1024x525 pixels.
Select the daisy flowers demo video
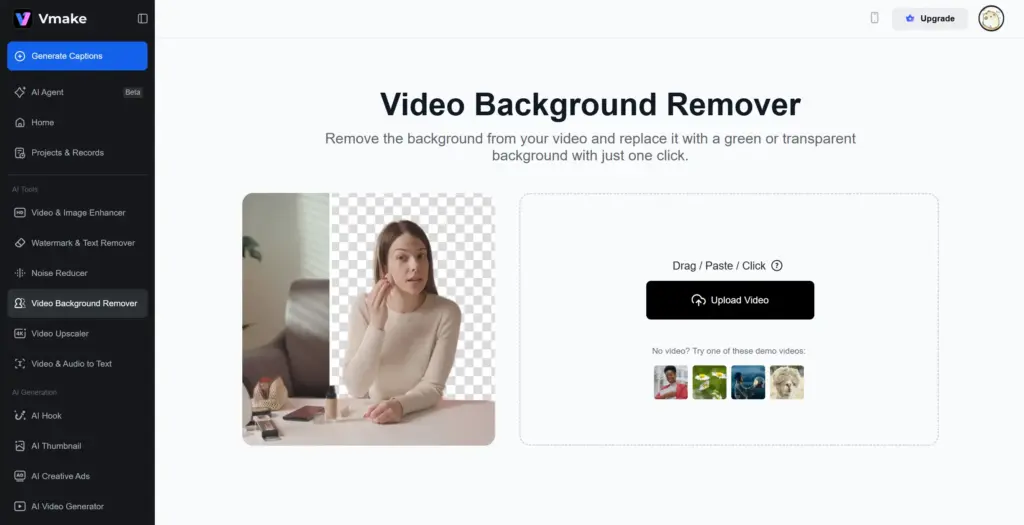point(709,382)
